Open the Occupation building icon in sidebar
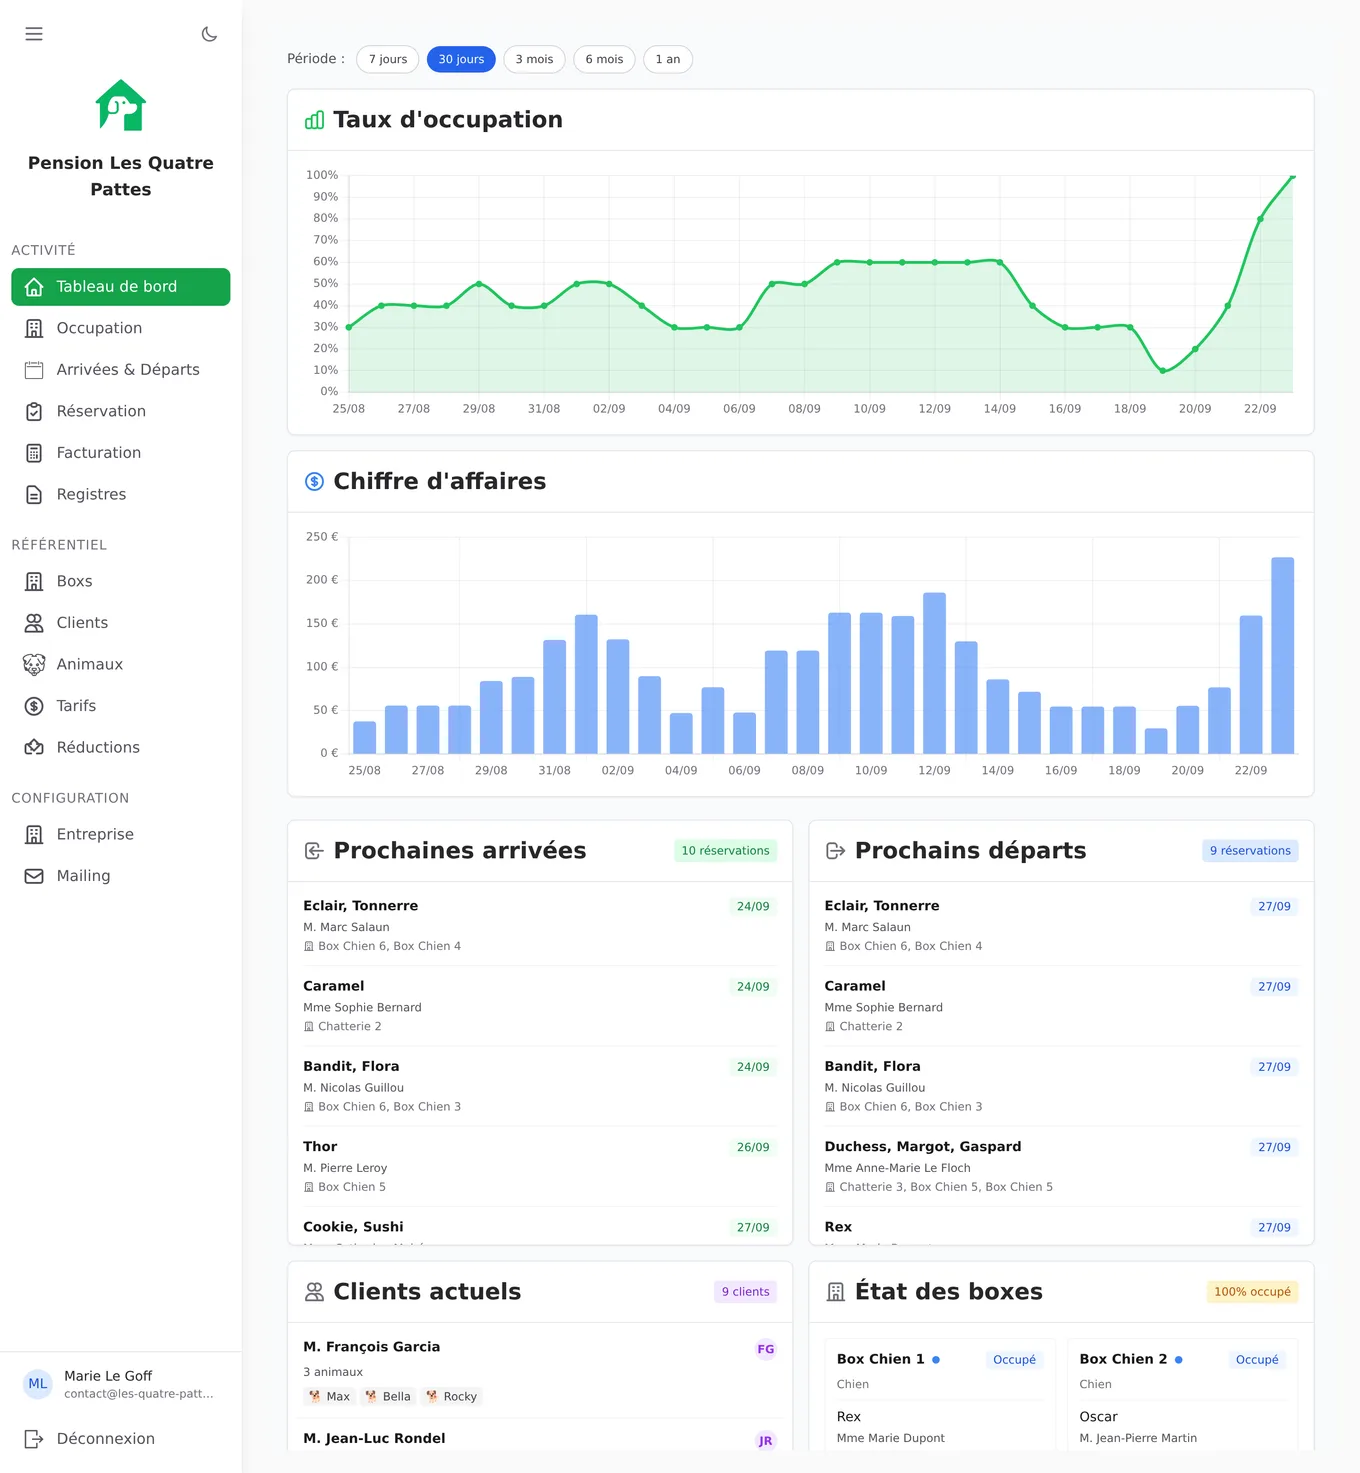Screen dimensions: 1360x1473 (x=34, y=328)
